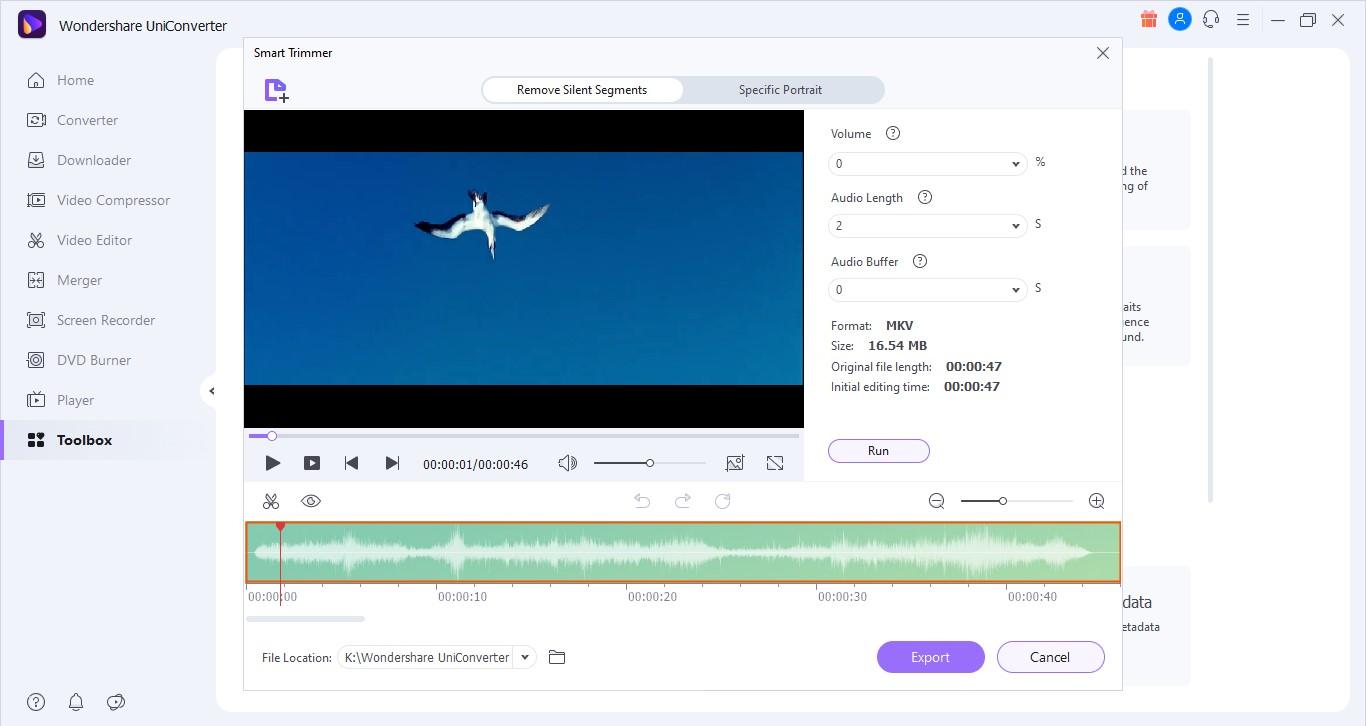Click the add file icon in Smart Trimmer
The width and height of the screenshot is (1366, 726).
coord(276,91)
